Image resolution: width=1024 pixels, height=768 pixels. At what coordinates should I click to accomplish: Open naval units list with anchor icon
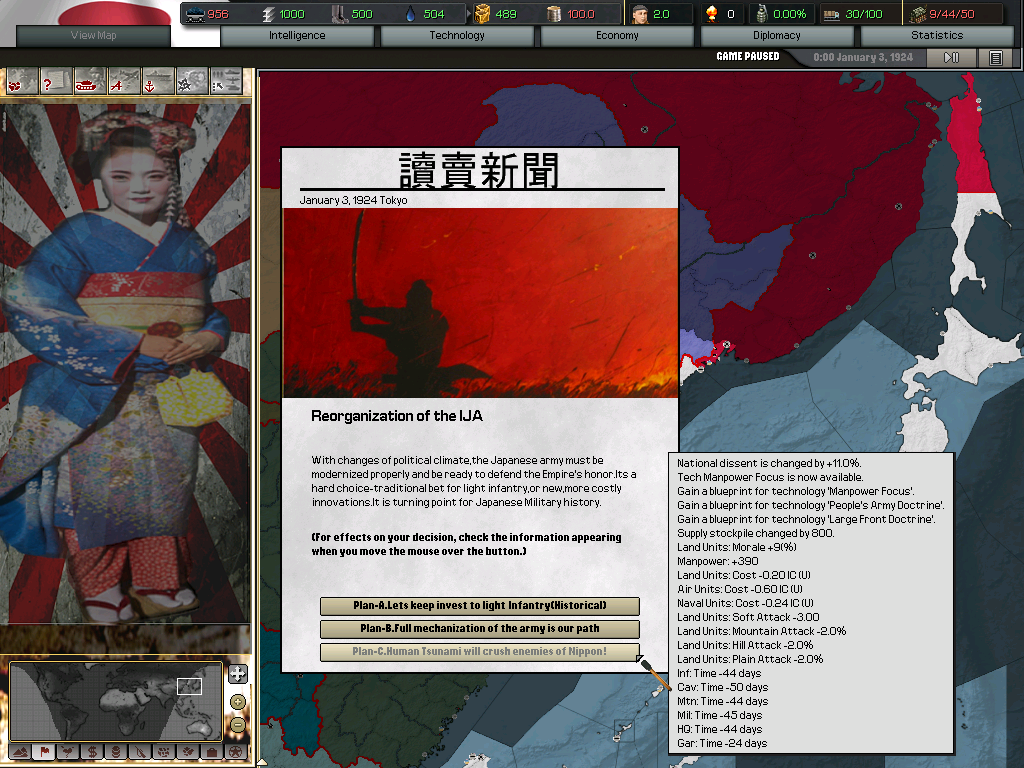pyautogui.click(x=157, y=81)
